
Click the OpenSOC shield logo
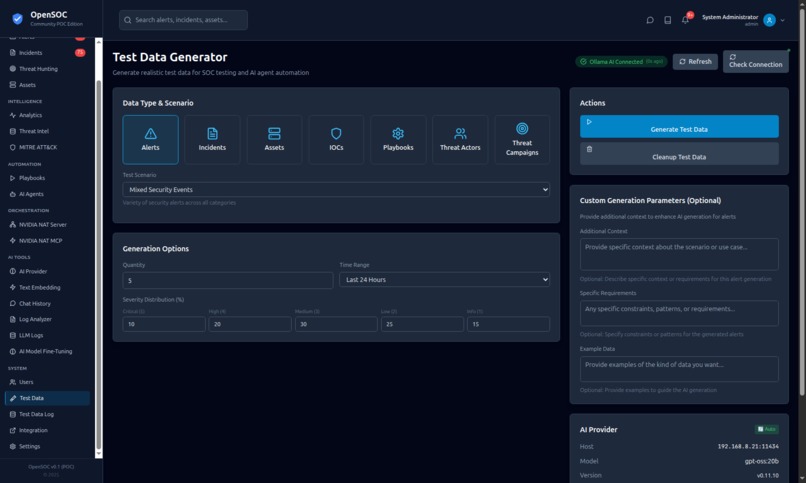pyautogui.click(x=17, y=19)
